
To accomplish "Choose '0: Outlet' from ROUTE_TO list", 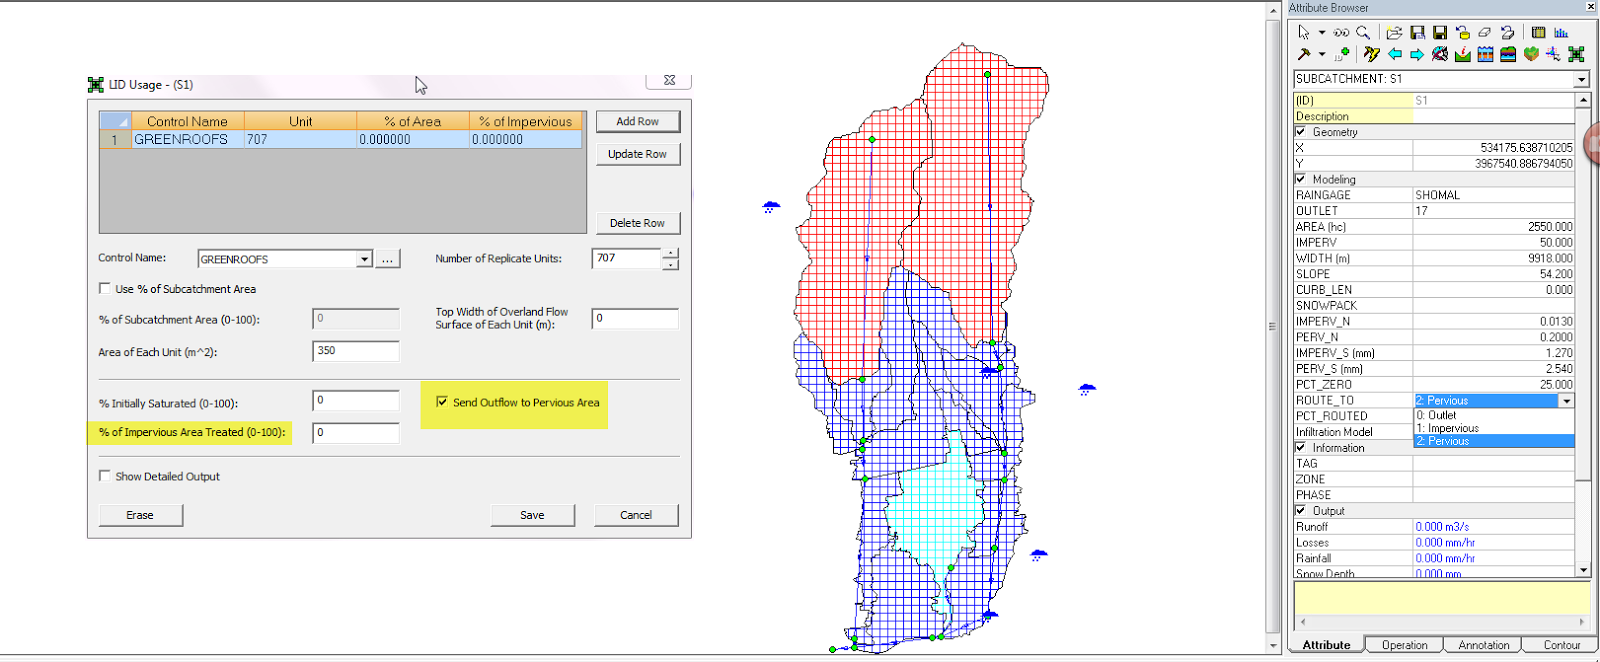I will coord(1494,415).
